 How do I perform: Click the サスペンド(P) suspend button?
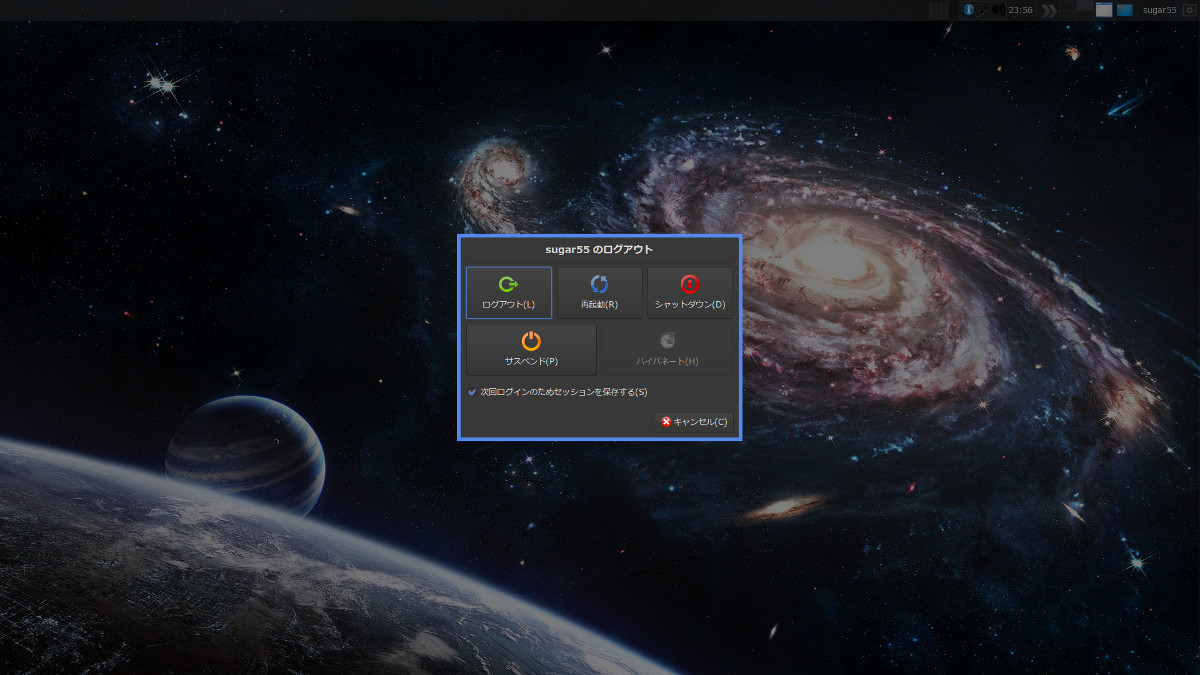pyautogui.click(x=531, y=349)
